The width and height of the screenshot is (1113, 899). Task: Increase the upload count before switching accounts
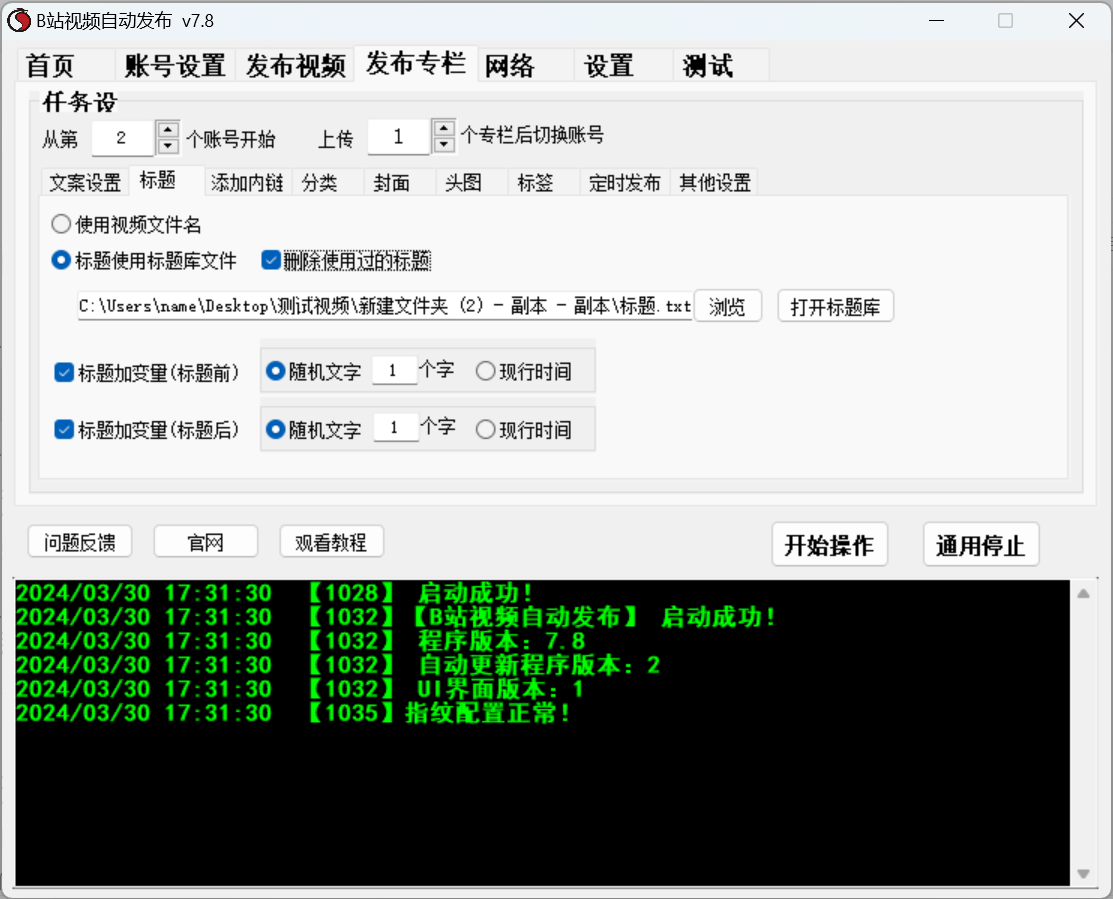[x=444, y=128]
